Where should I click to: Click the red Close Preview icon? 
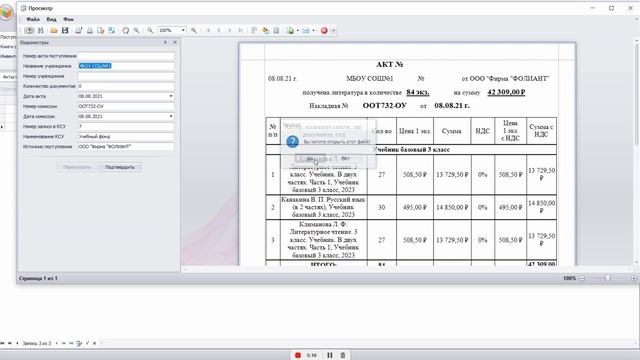[x=324, y=30]
